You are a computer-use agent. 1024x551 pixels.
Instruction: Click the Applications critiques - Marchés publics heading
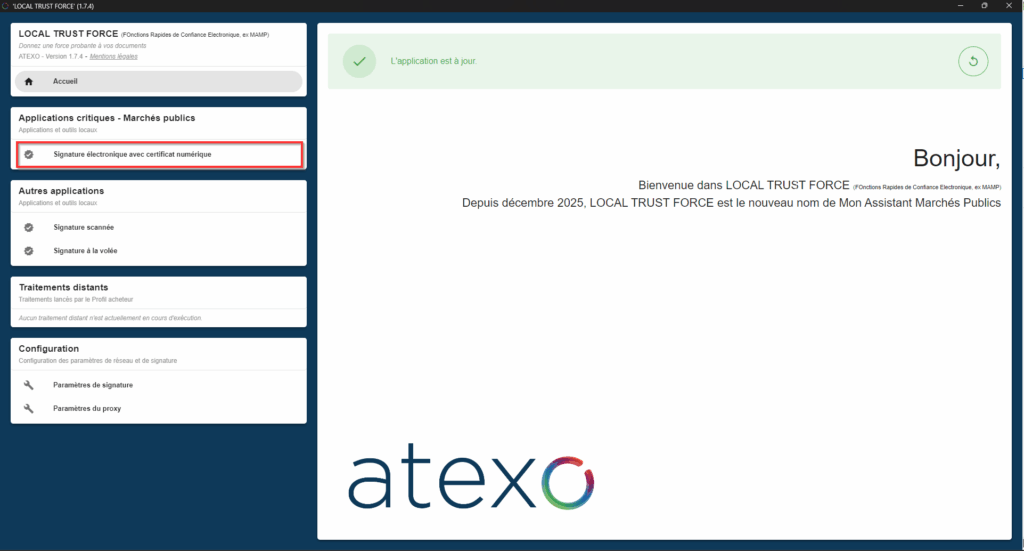click(x=106, y=118)
